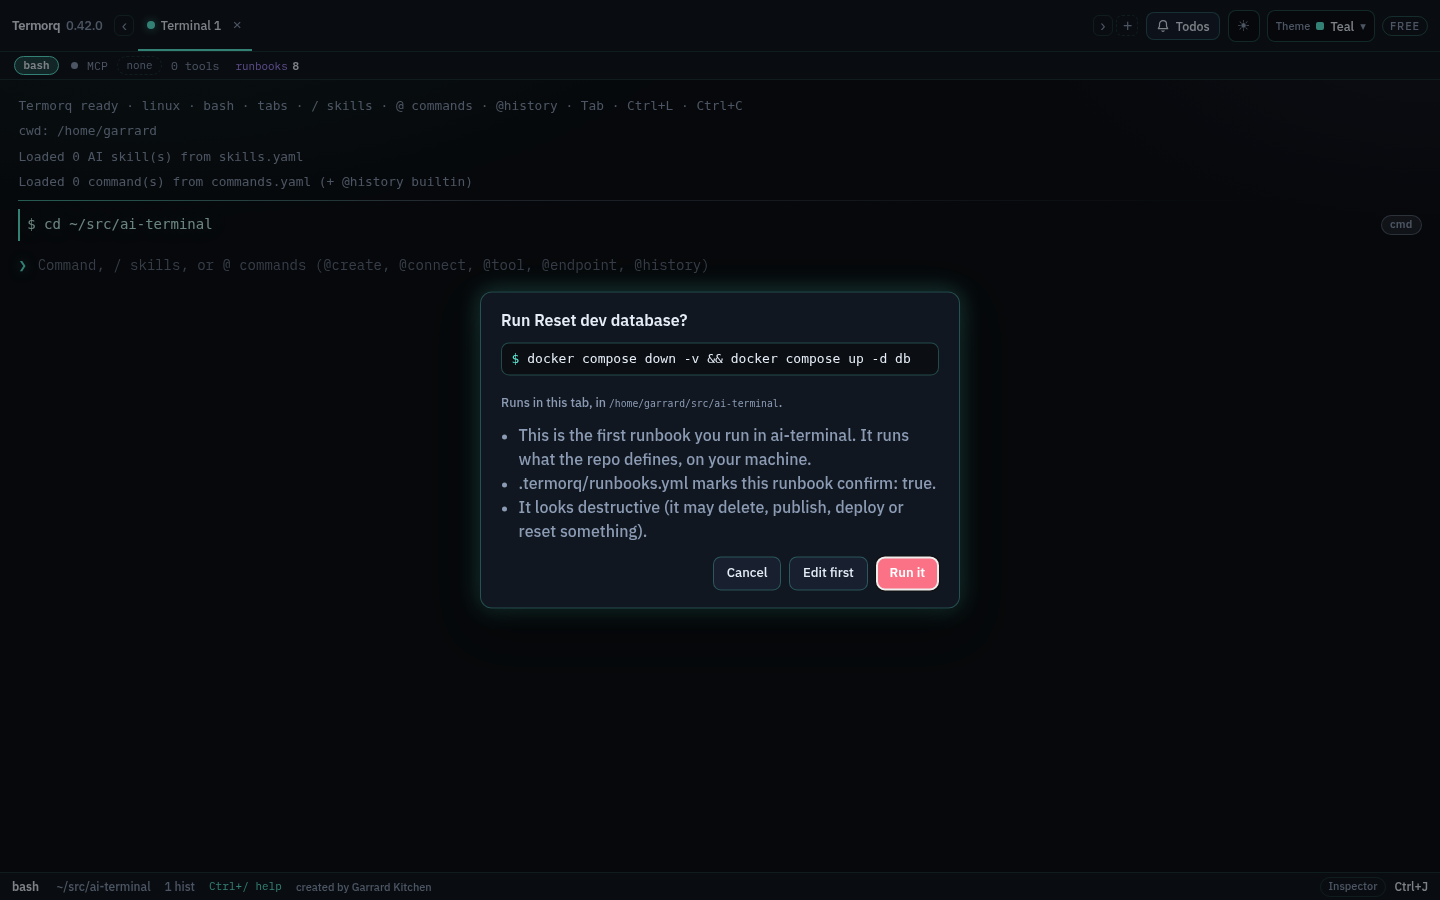Open the Inspector panel

[x=1352, y=887]
